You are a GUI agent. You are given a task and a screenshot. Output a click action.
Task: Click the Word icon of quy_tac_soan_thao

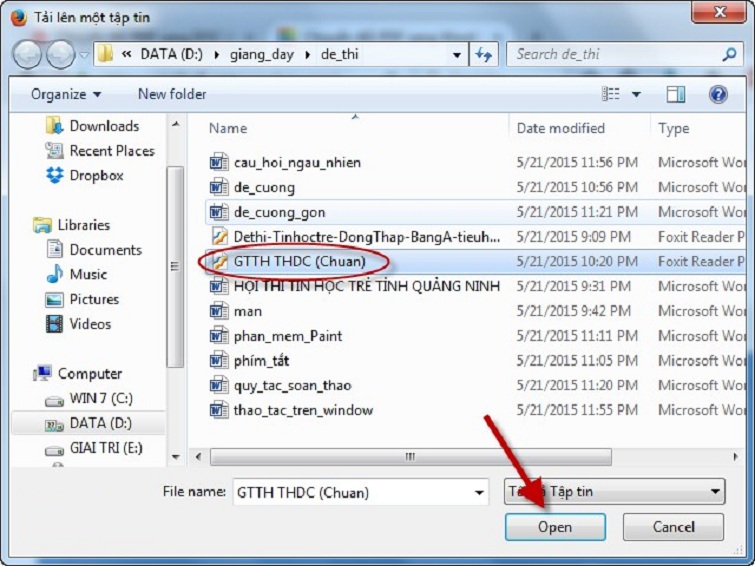click(x=219, y=385)
